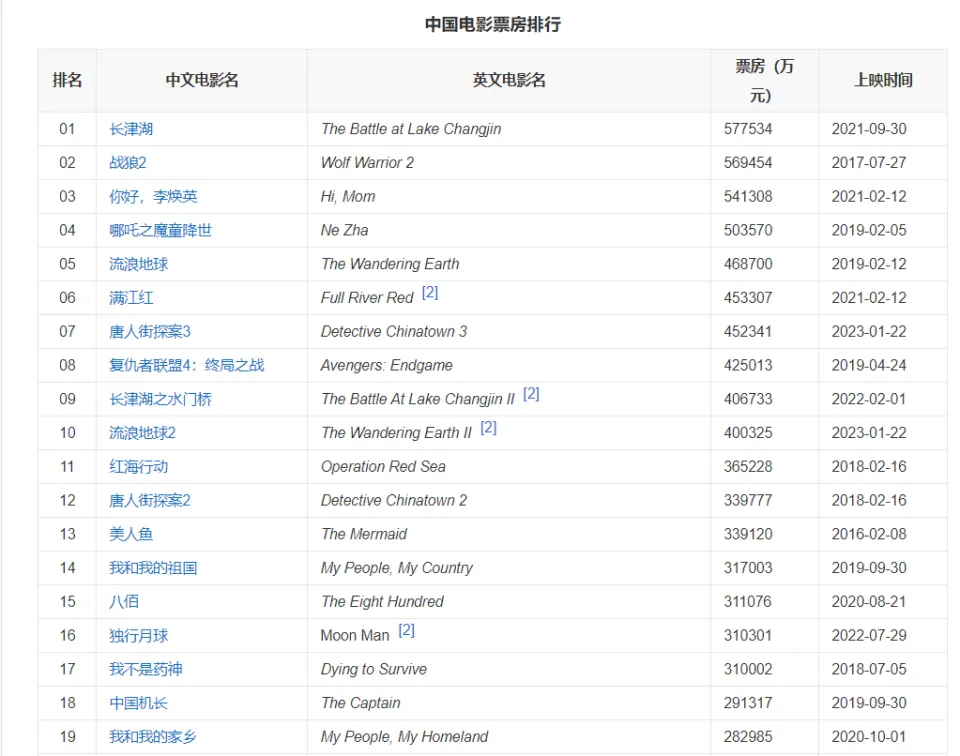Select the text Detective Chinatown 3

pos(394,331)
